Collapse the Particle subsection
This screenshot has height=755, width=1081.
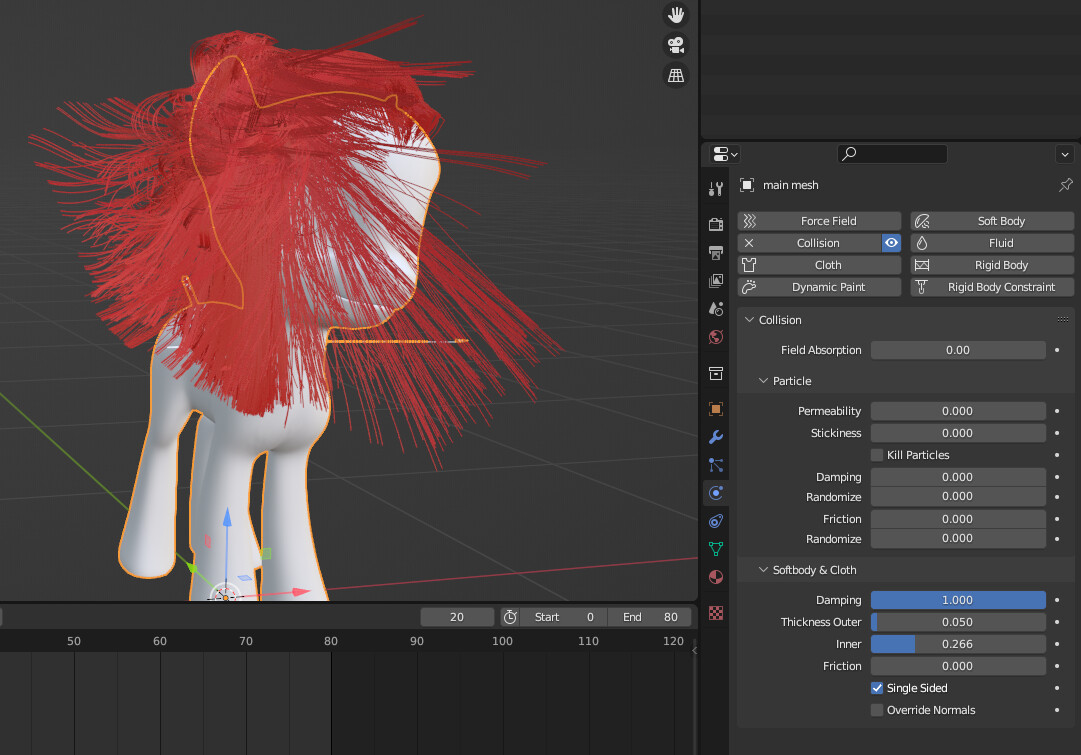[763, 381]
